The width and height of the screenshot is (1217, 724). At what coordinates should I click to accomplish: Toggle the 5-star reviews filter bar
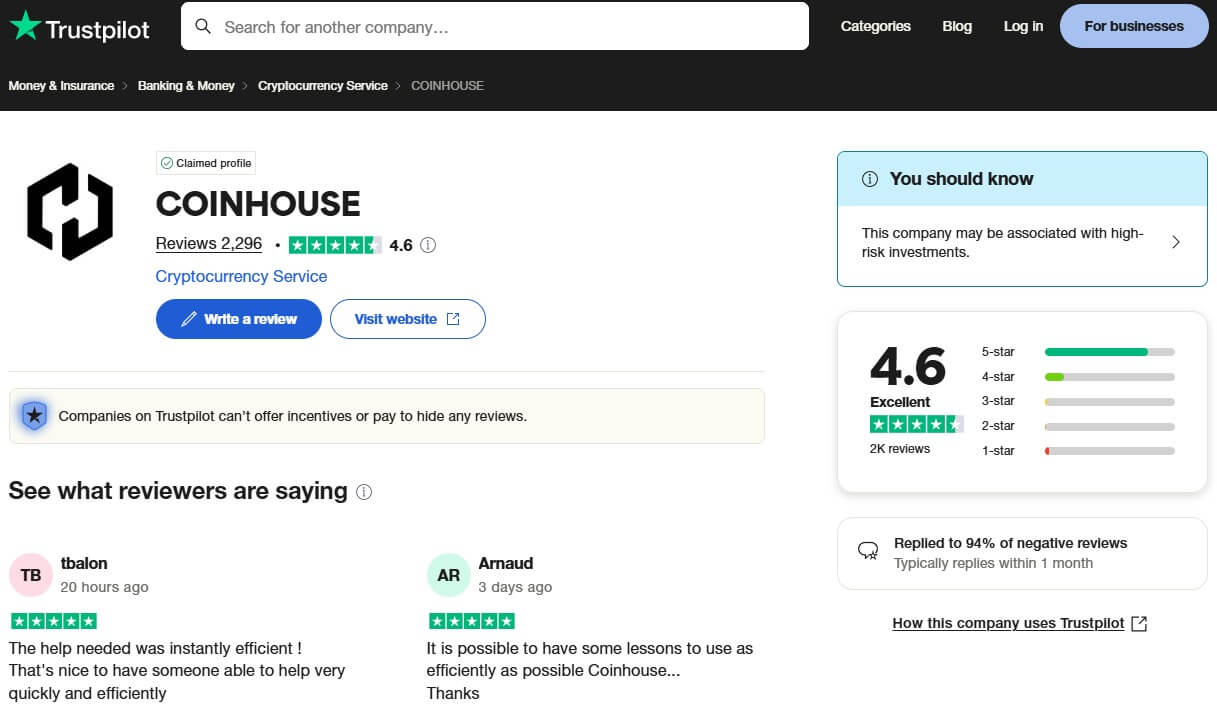pyautogui.click(x=1109, y=352)
